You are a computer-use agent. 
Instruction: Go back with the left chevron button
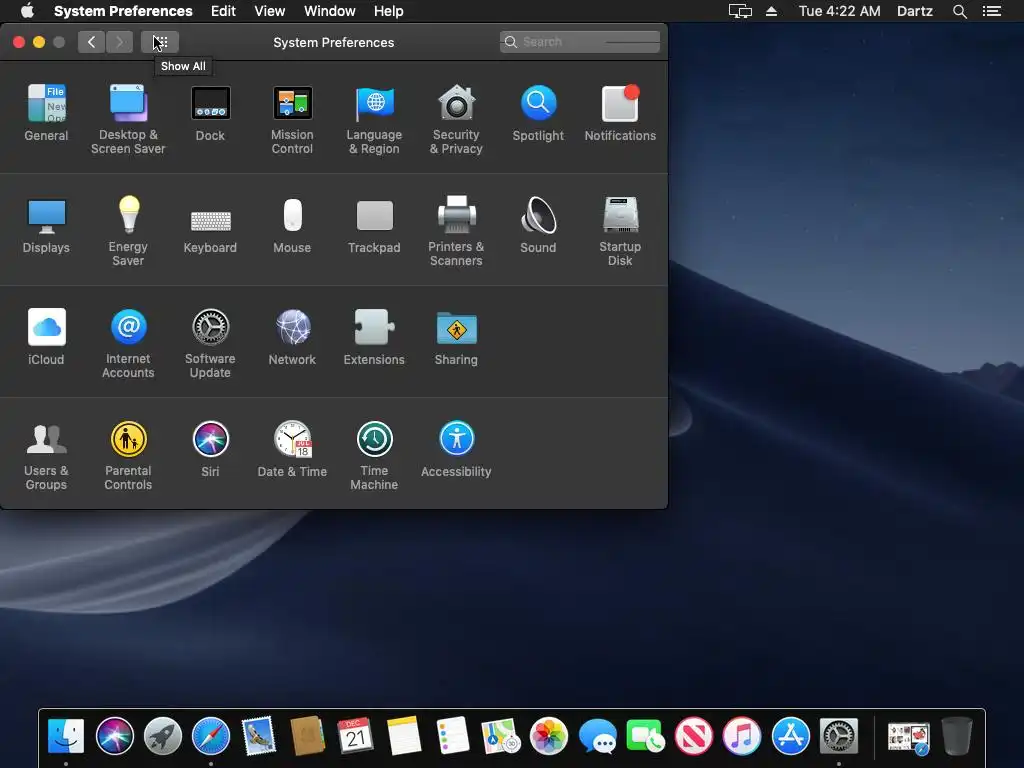tap(91, 42)
